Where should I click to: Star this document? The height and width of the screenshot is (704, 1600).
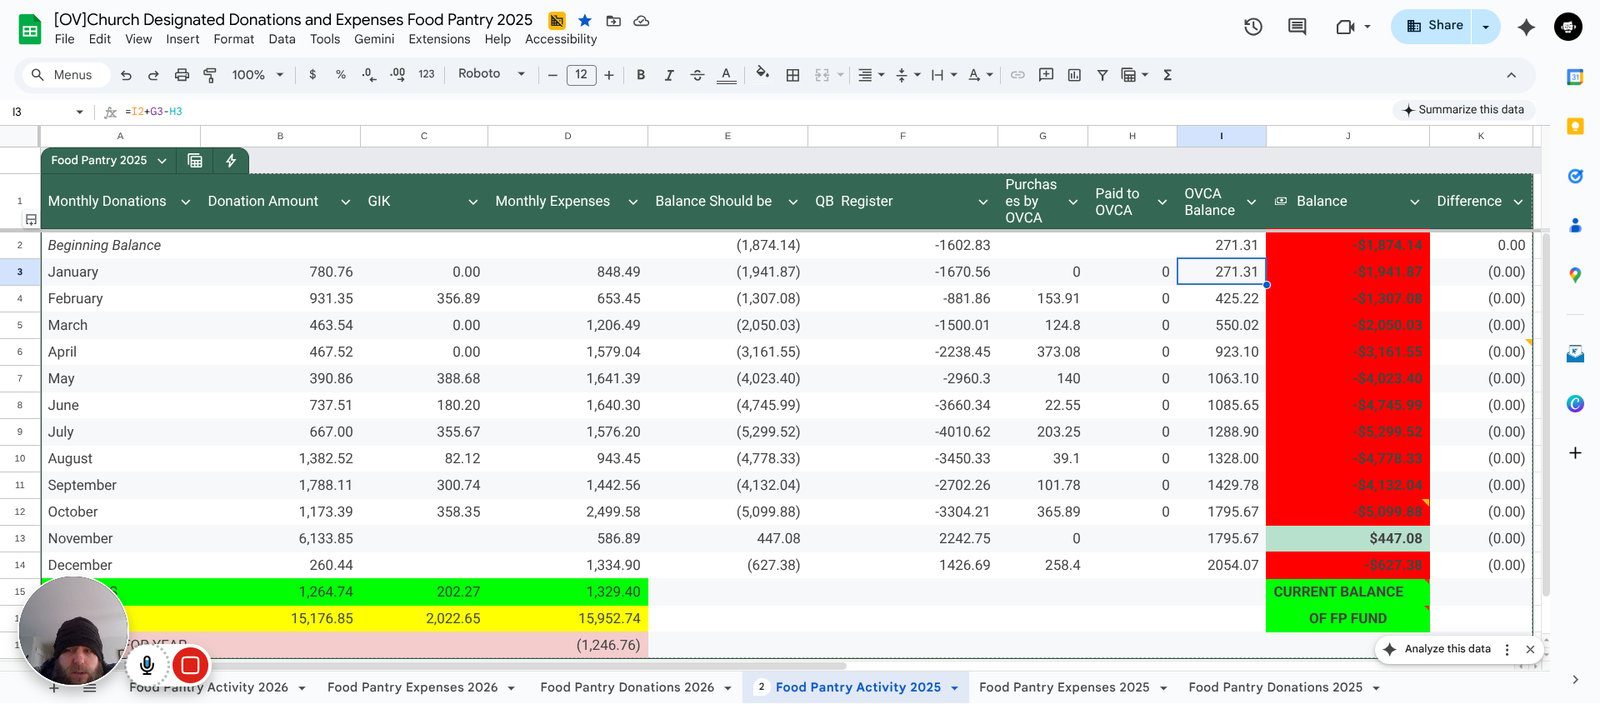coord(585,20)
